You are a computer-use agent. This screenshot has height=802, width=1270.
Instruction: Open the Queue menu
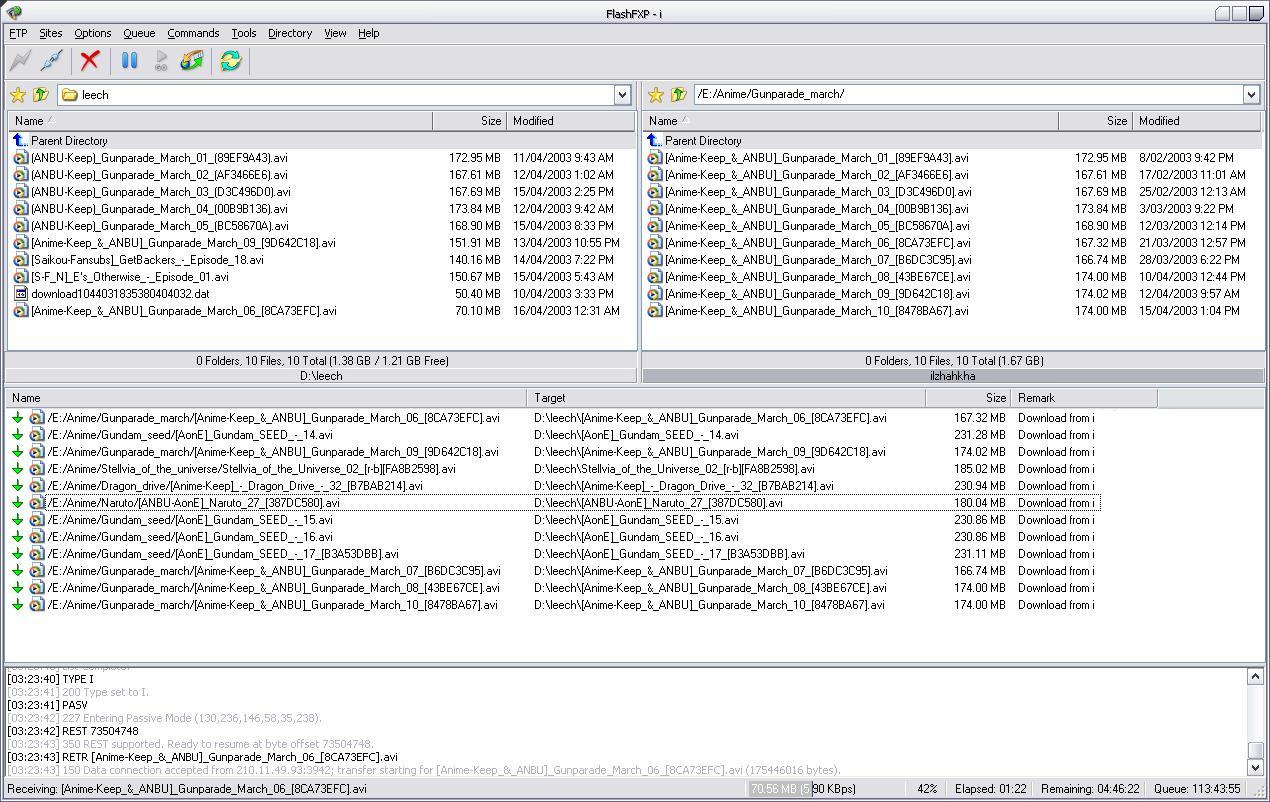139,33
